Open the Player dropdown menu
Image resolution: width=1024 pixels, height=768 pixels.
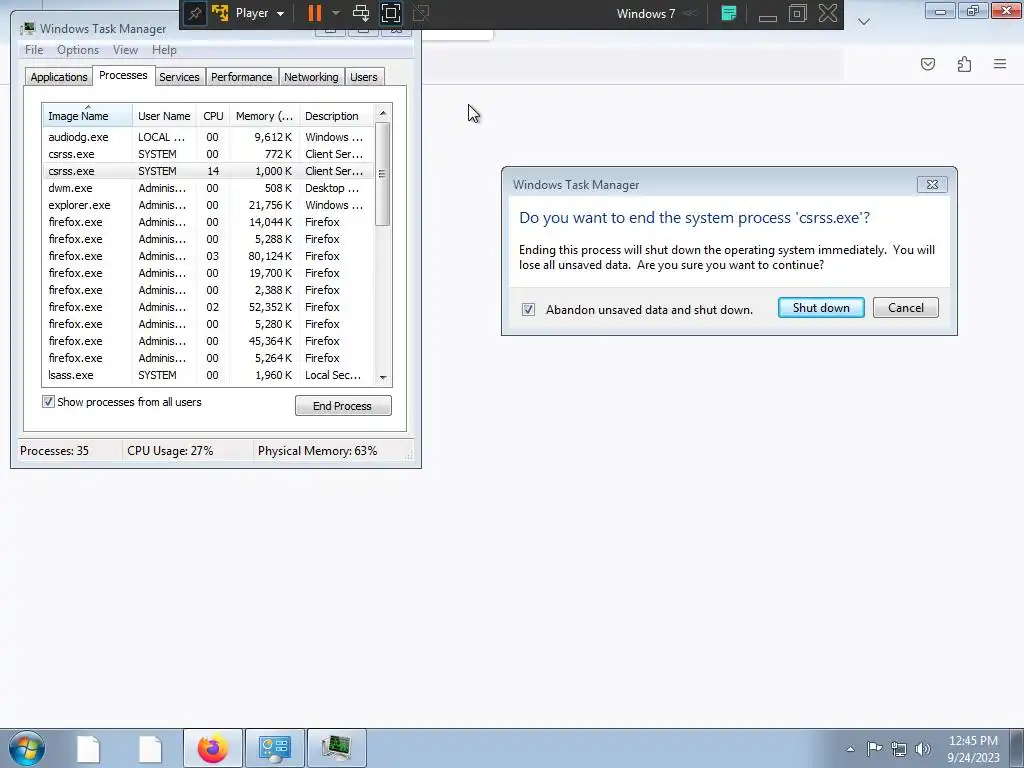pyautogui.click(x=259, y=13)
